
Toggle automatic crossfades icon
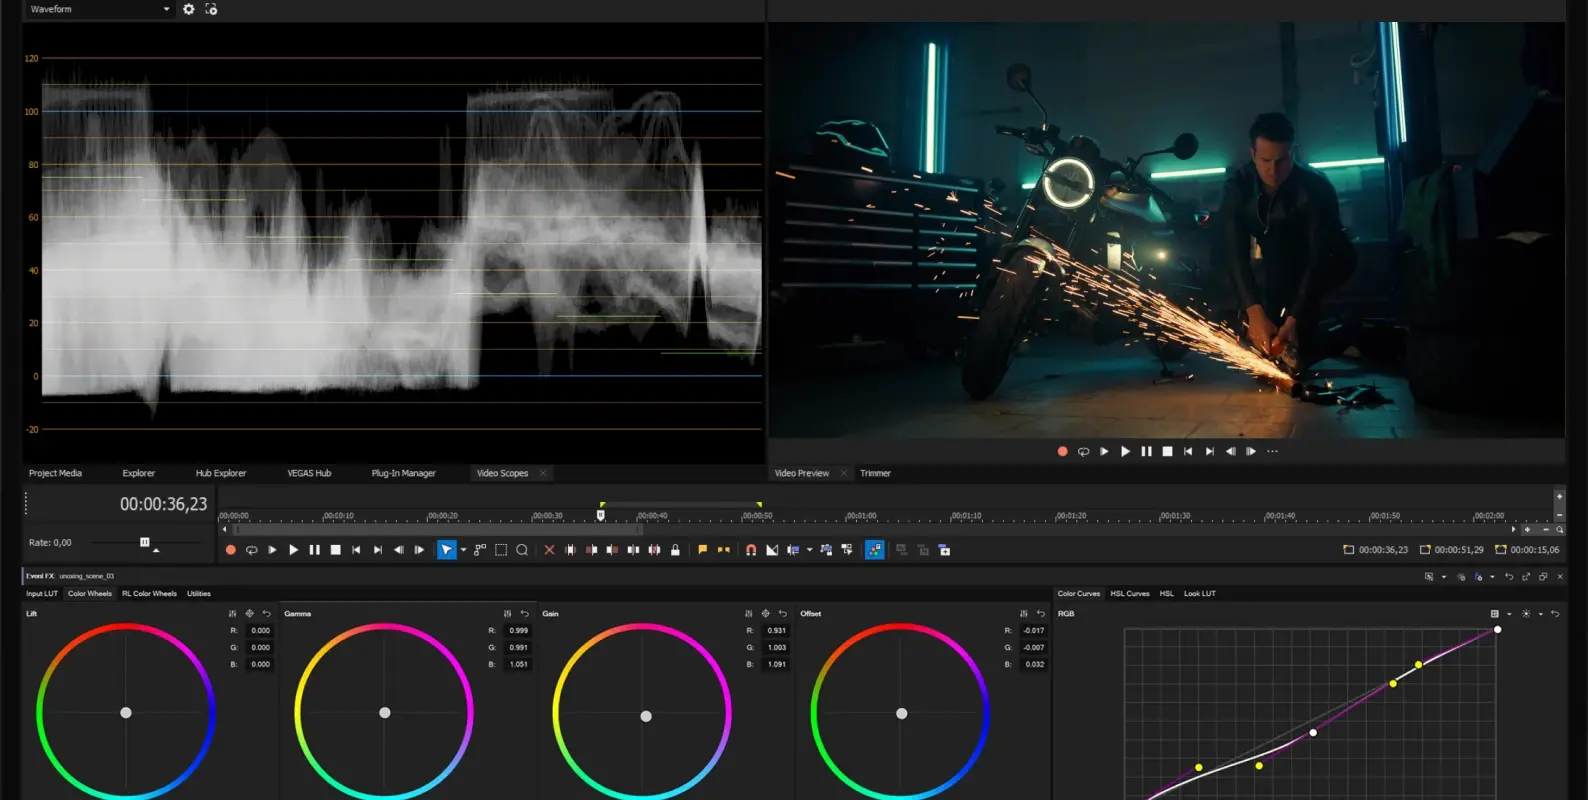pyautogui.click(x=772, y=550)
